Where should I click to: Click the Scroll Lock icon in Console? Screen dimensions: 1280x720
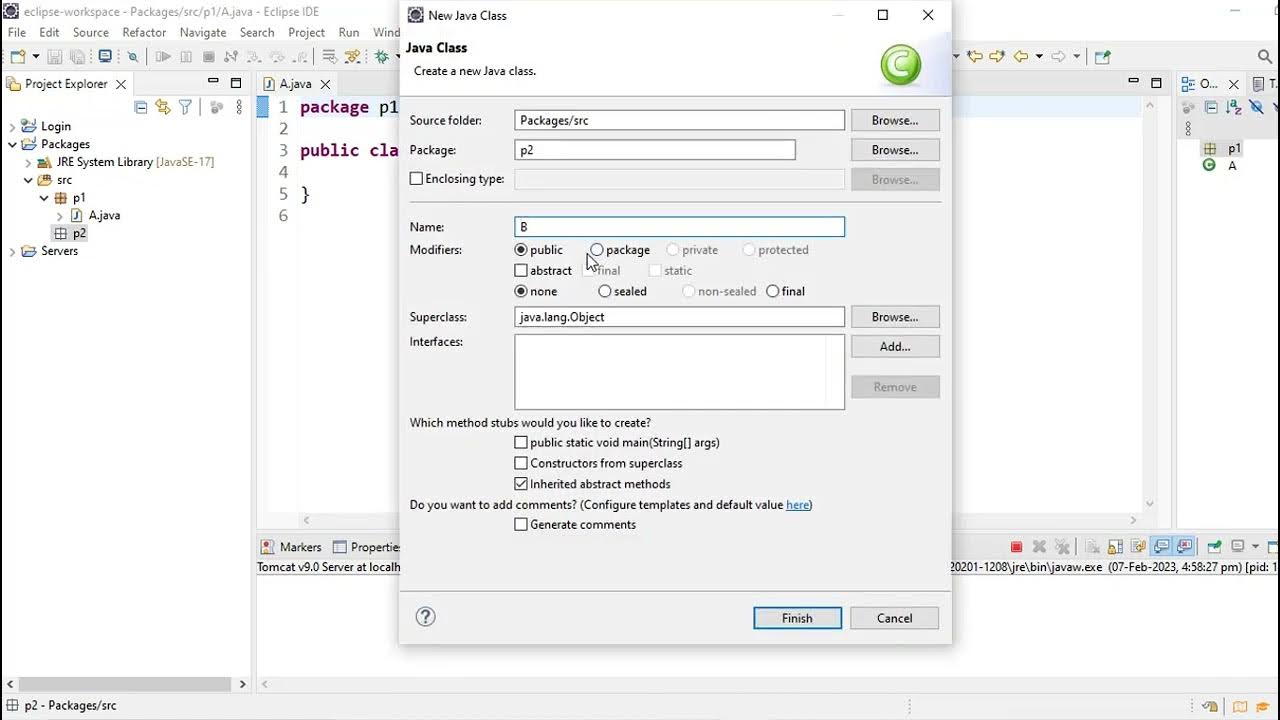1114,547
